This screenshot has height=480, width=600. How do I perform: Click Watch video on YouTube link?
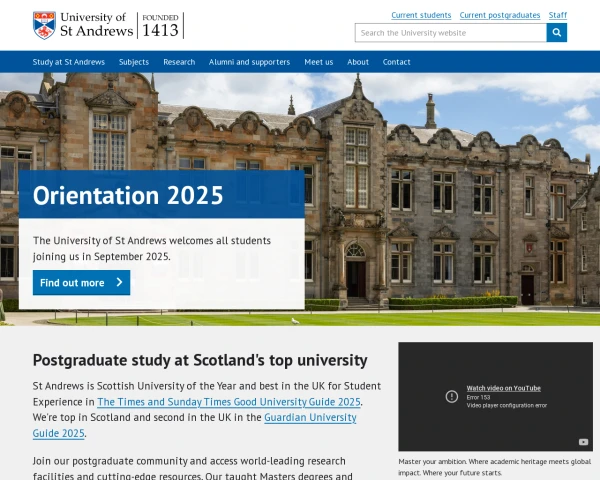point(504,388)
